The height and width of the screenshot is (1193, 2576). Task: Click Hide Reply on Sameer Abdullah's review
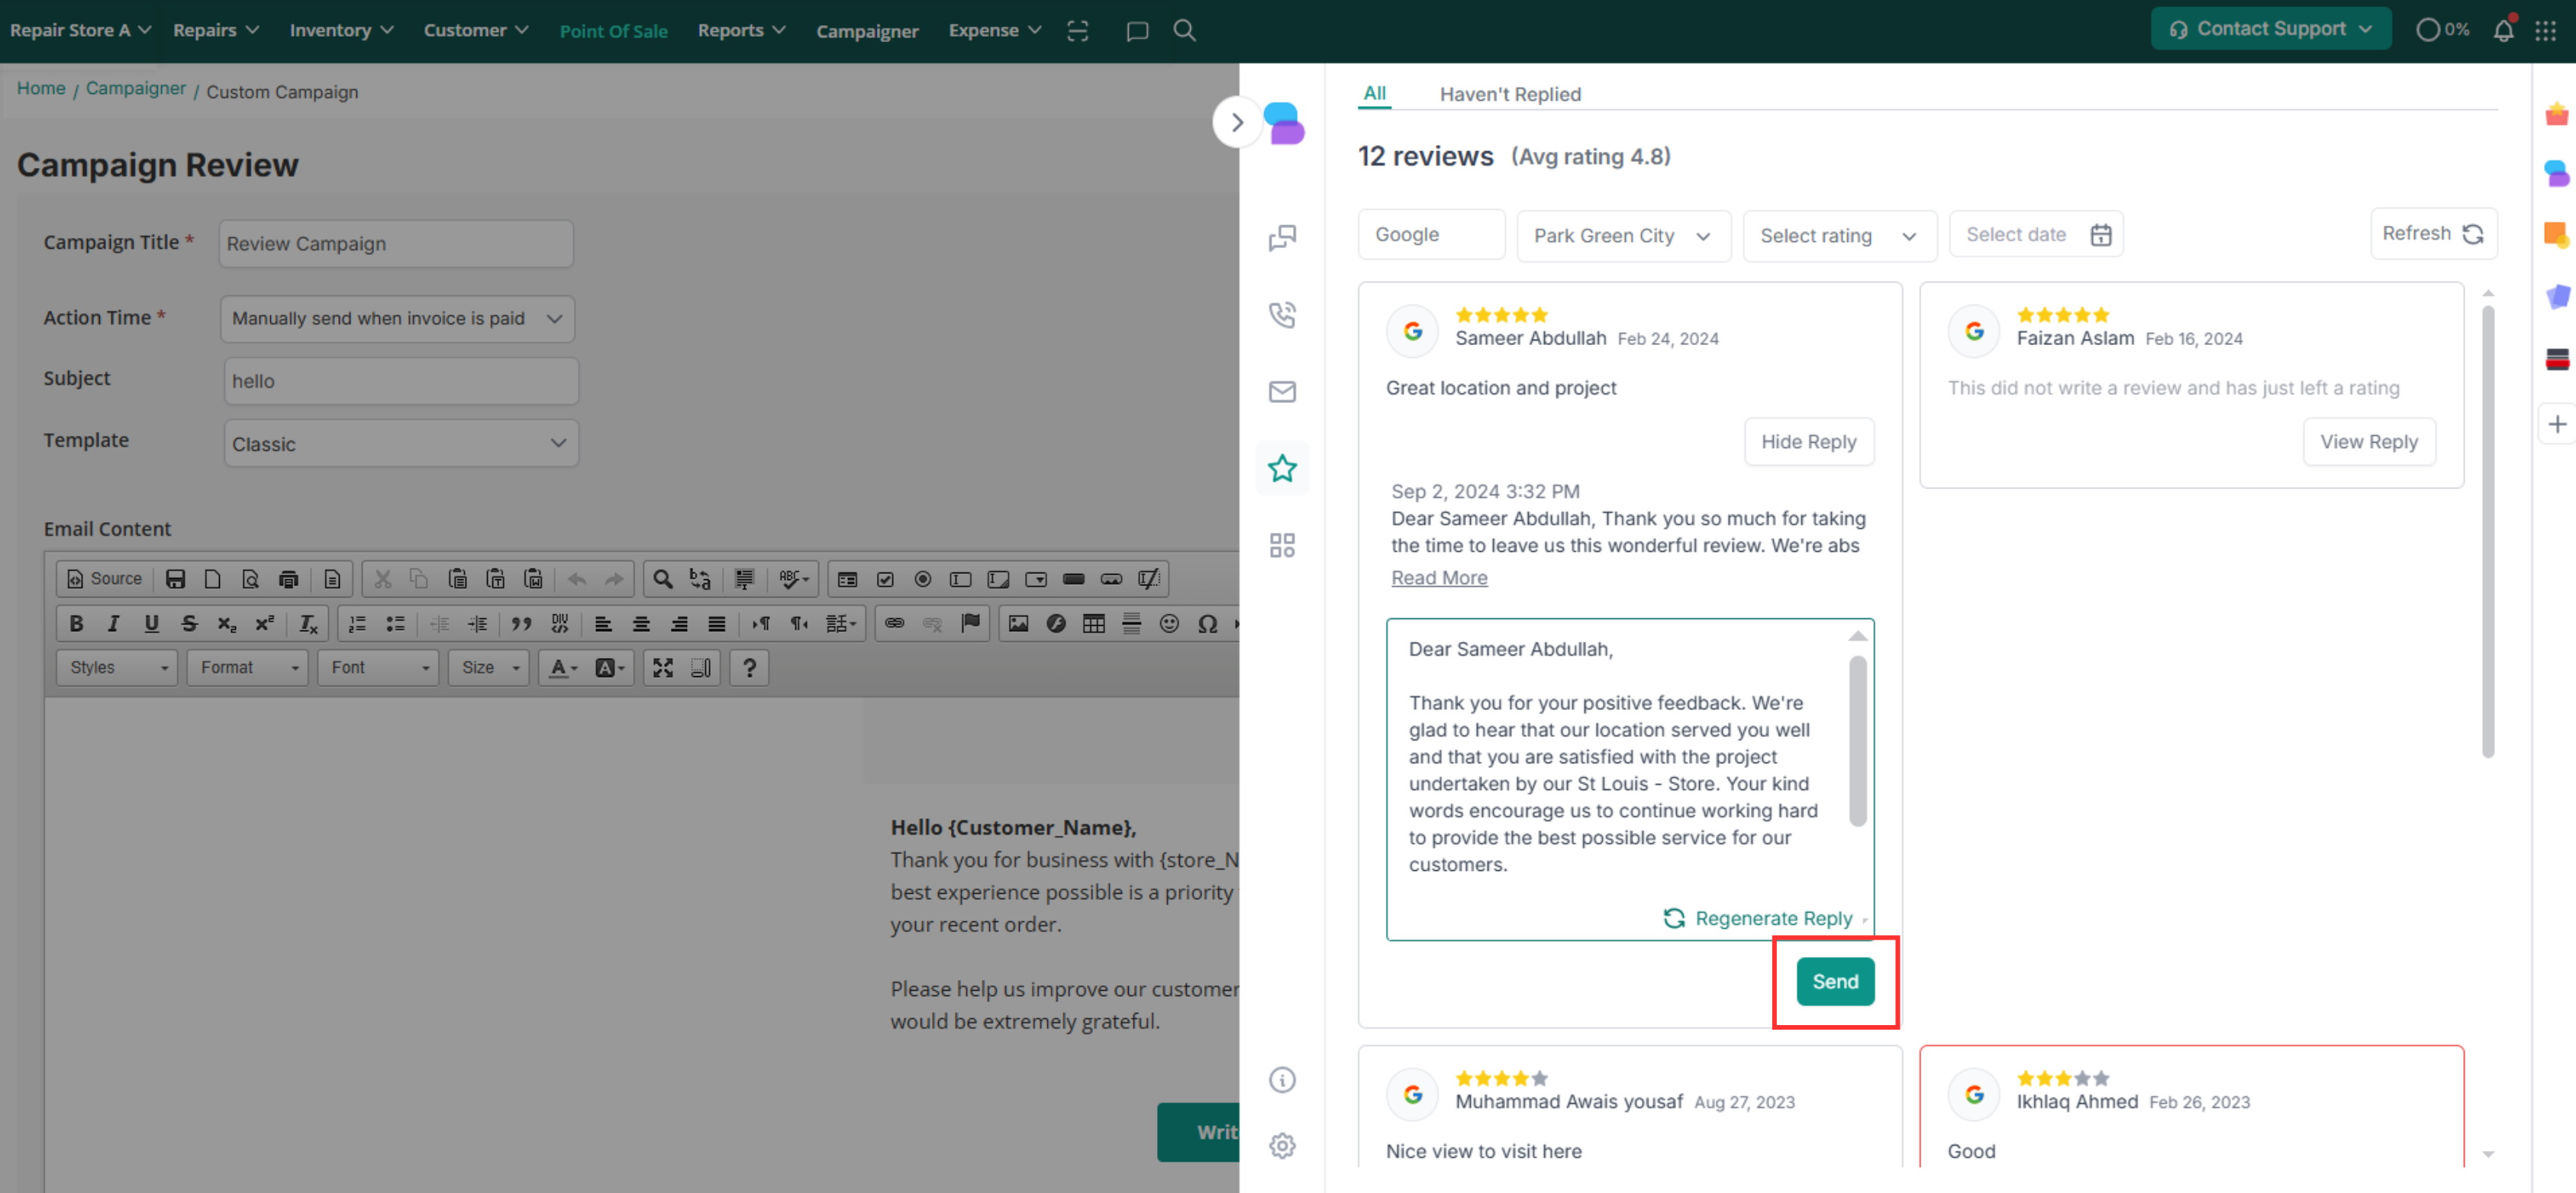[x=1808, y=442]
